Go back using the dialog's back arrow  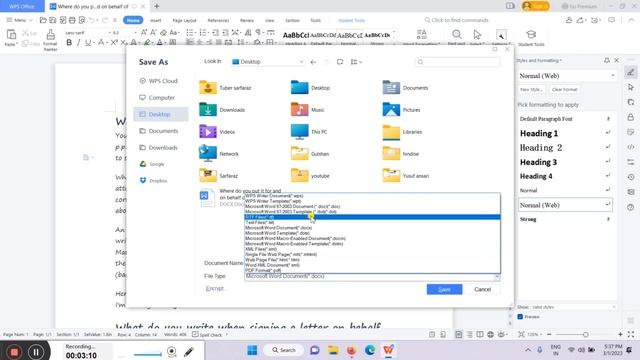pyautogui.click(x=313, y=62)
